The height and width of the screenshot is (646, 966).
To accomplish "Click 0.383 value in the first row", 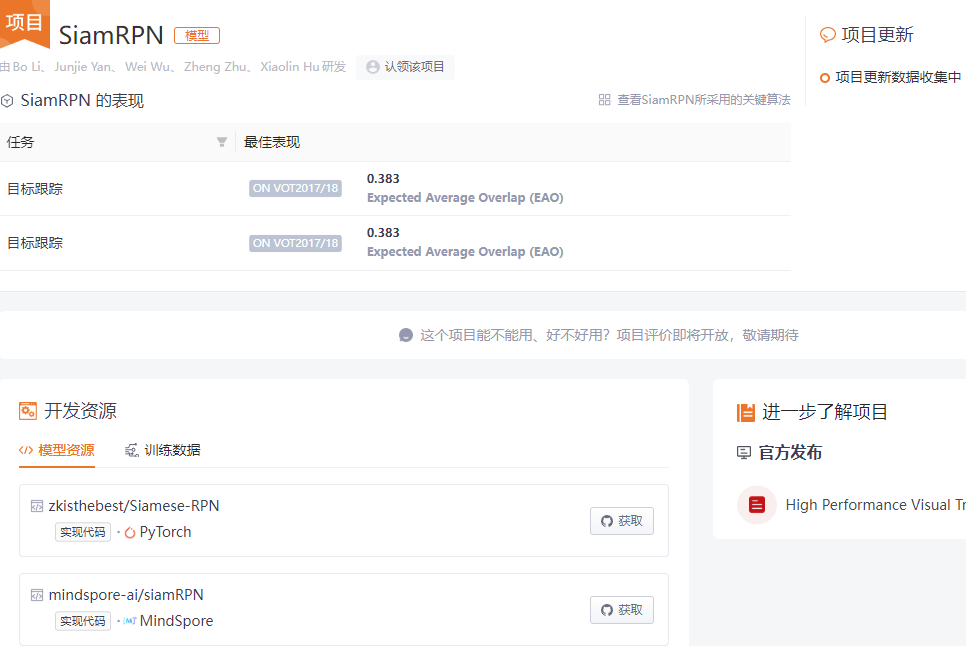I will coord(383,179).
